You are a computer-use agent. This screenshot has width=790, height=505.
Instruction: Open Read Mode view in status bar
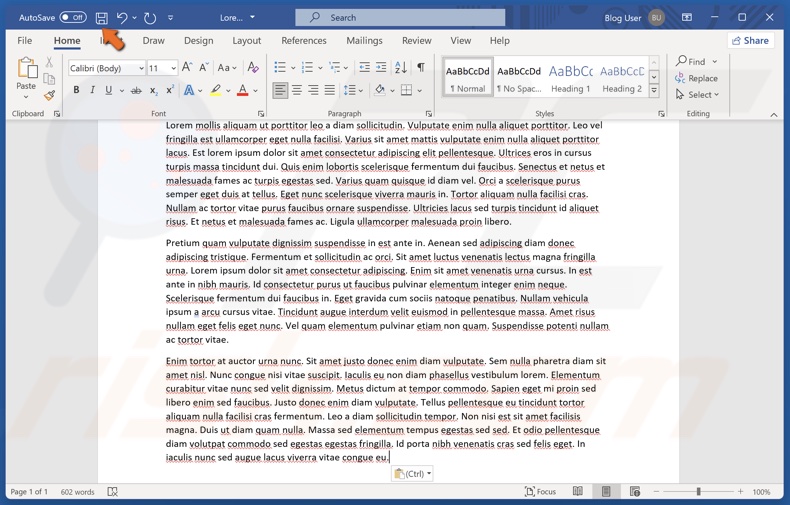click(578, 492)
